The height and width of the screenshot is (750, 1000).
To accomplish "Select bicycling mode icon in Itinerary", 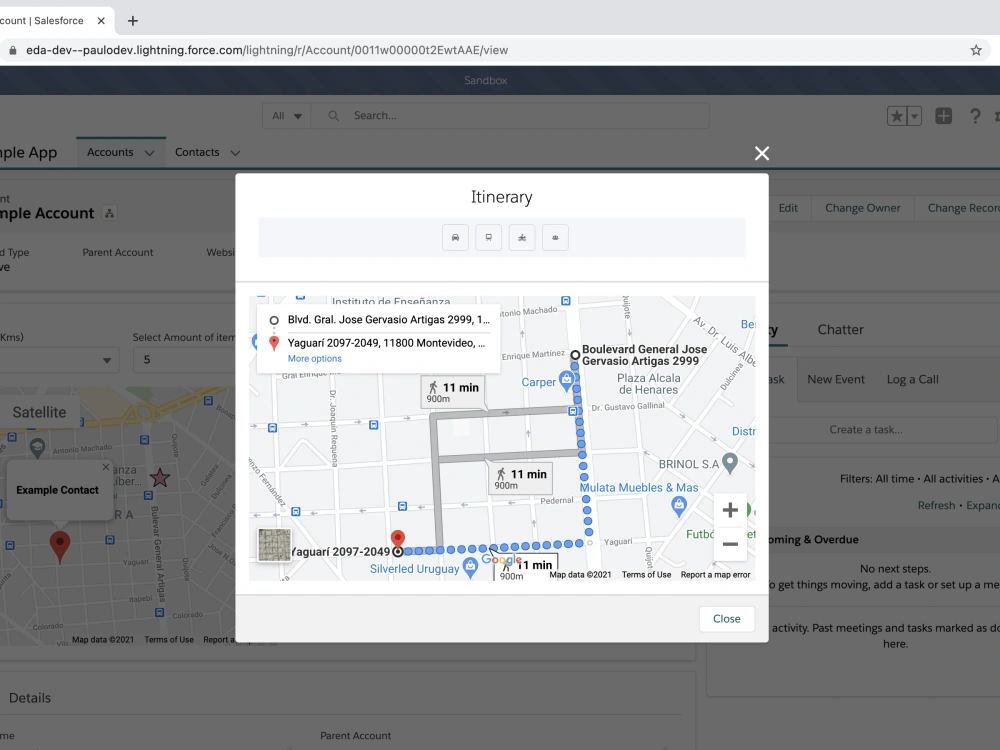I will (522, 238).
